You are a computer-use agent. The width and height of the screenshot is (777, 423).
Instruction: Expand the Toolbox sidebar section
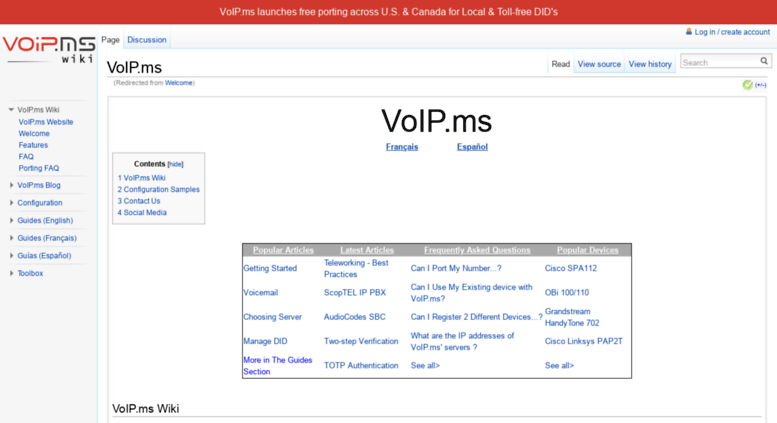tap(11, 273)
